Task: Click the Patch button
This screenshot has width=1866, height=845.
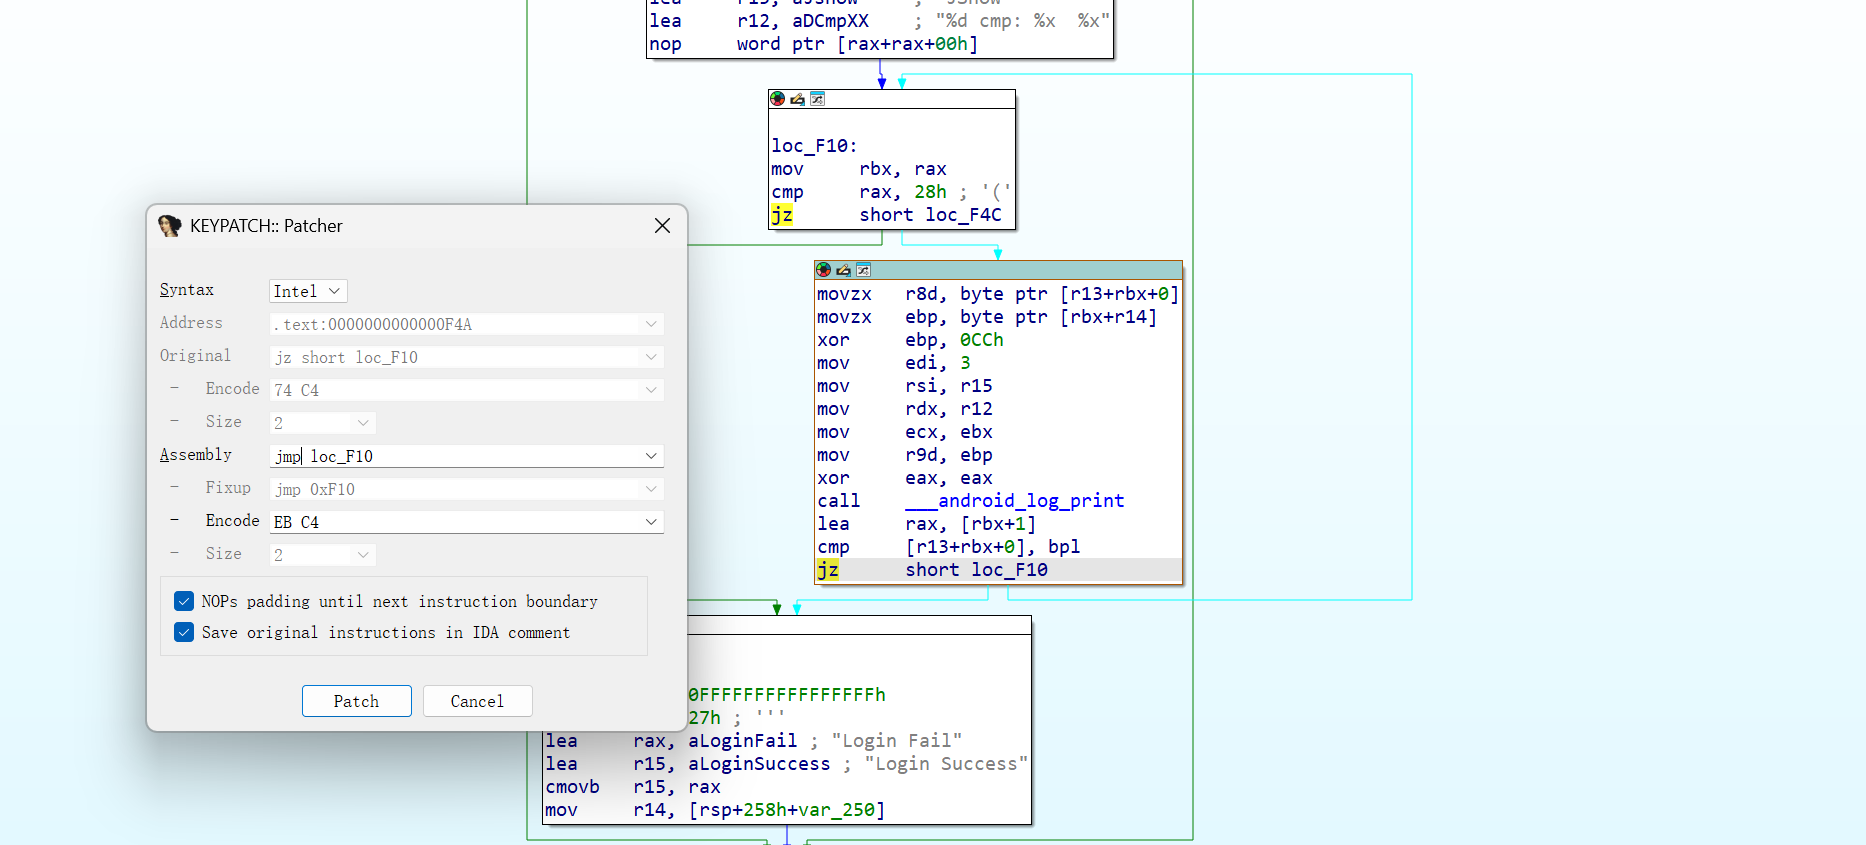Action: 356,701
